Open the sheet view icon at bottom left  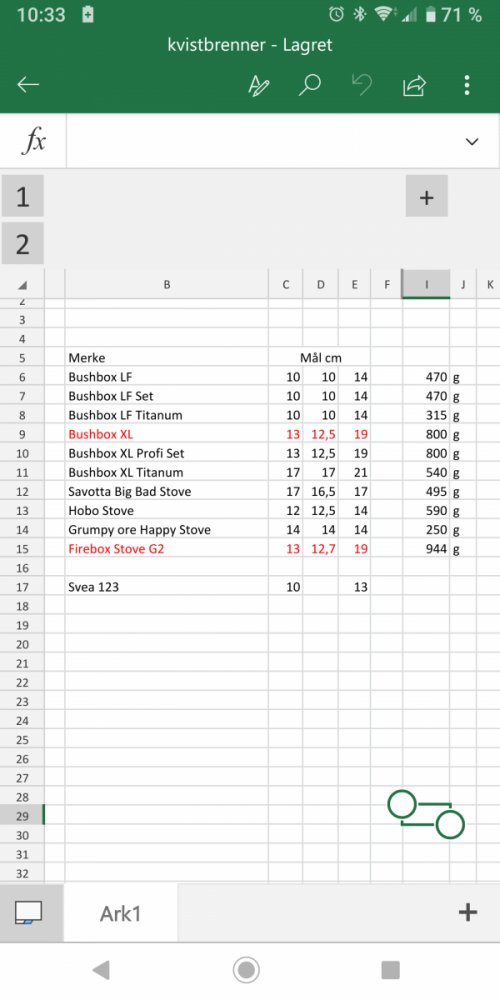pos(29,913)
